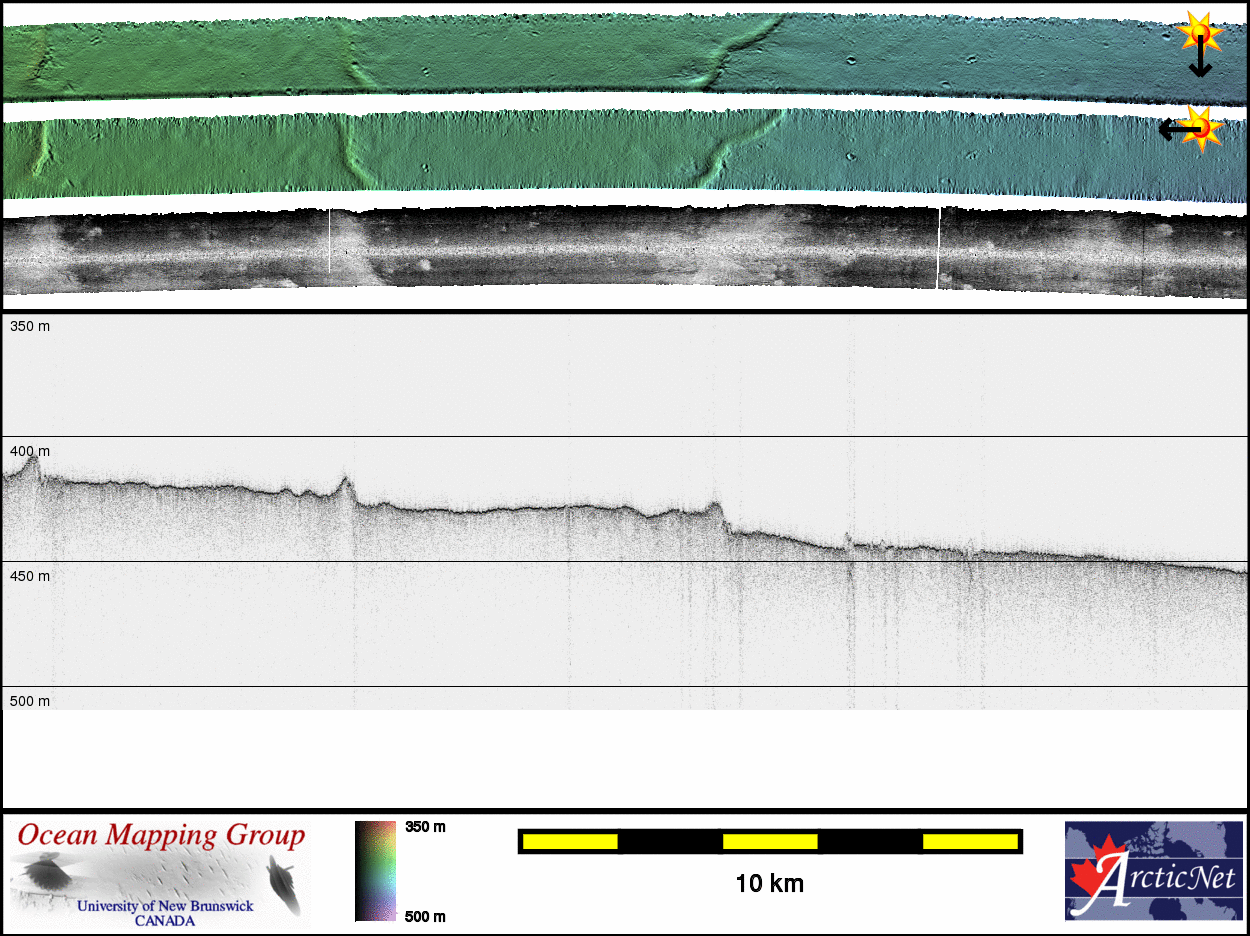Click the leftmost yellow scale bar segment
The width and height of the screenshot is (1250, 936).
pos(570,842)
